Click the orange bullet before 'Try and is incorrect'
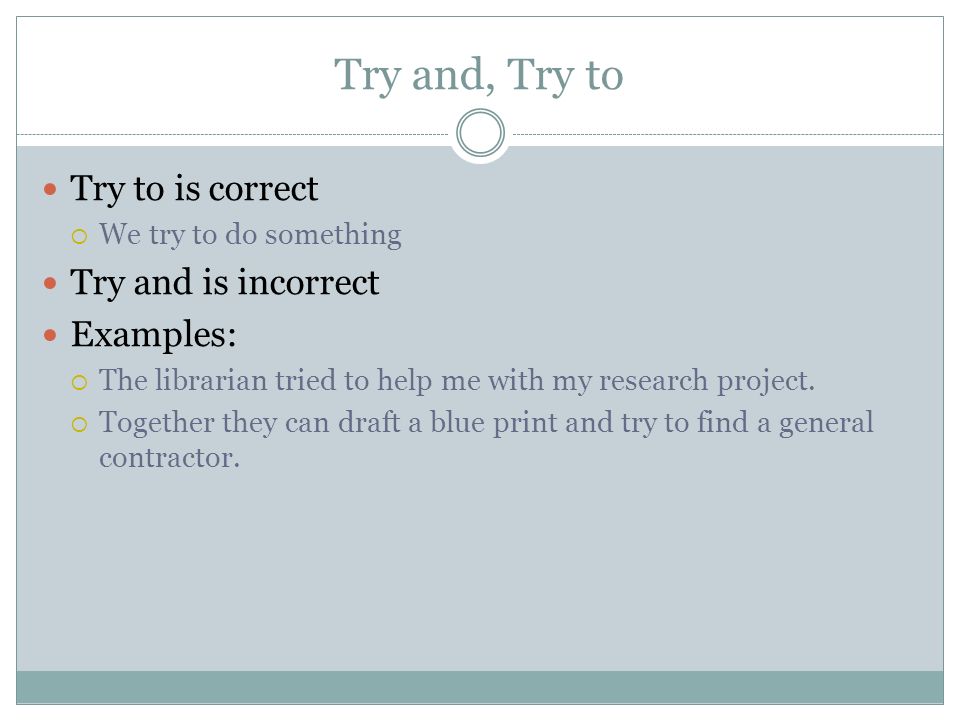960x720 pixels. [50, 283]
